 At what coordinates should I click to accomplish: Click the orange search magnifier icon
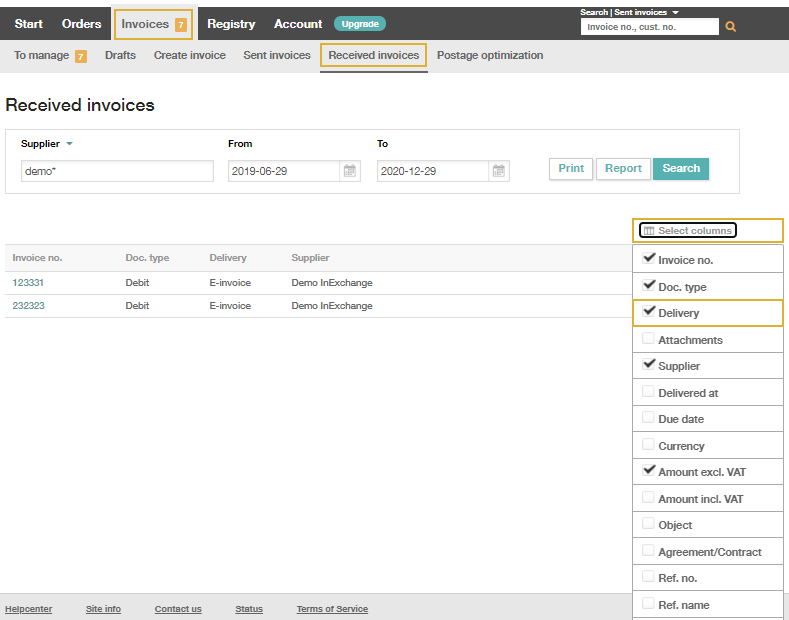pos(731,27)
